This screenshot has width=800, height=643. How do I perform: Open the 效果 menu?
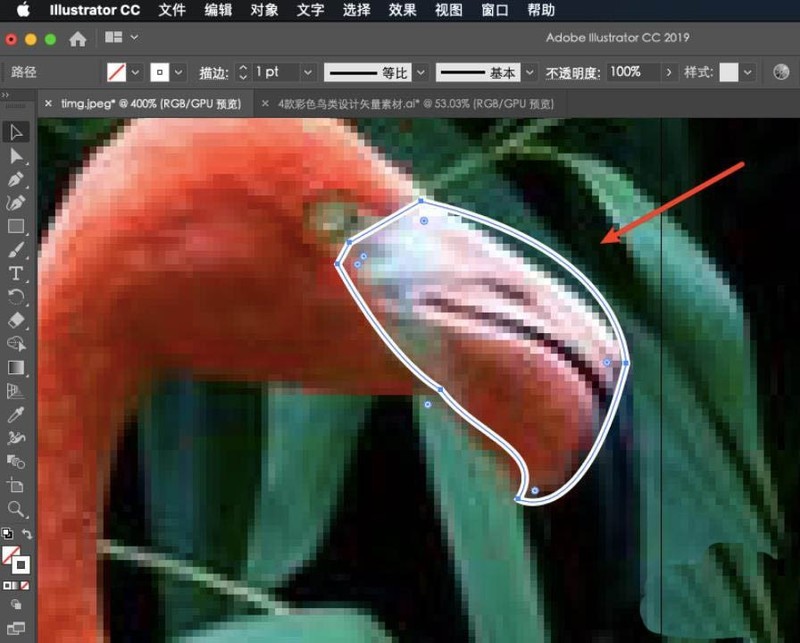coord(403,11)
